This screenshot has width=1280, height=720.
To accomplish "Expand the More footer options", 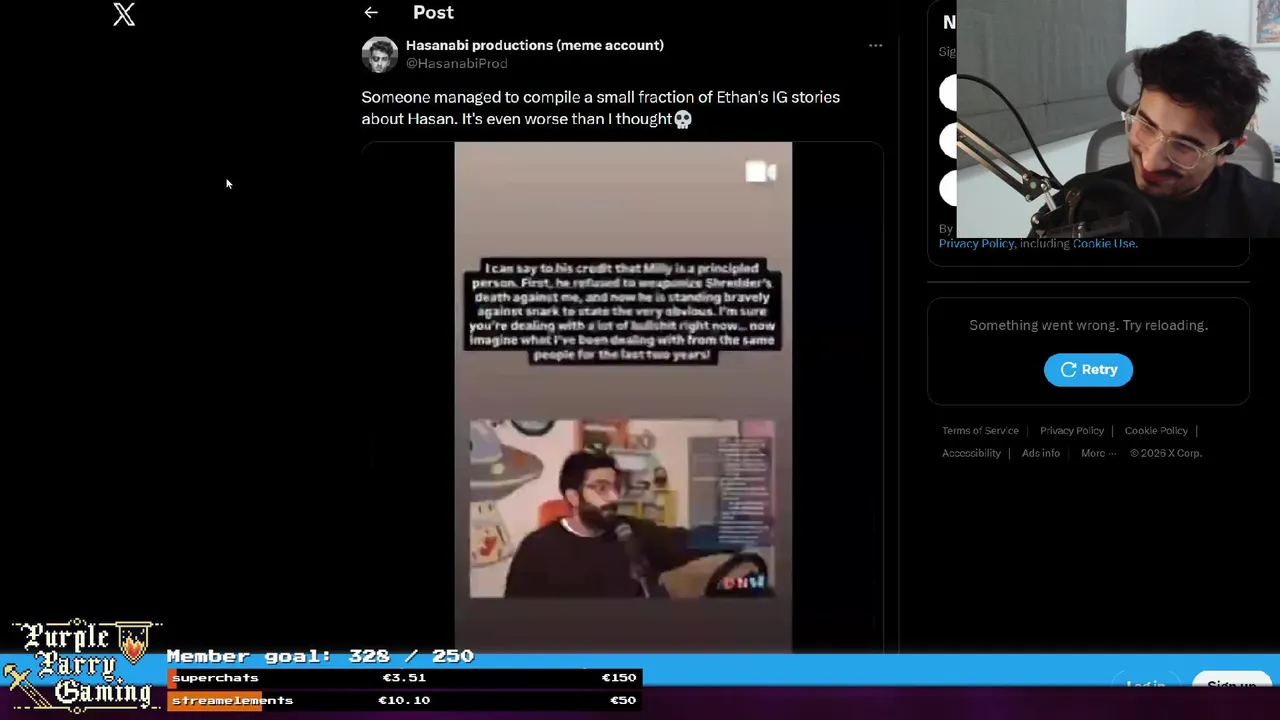I will [x=1098, y=453].
